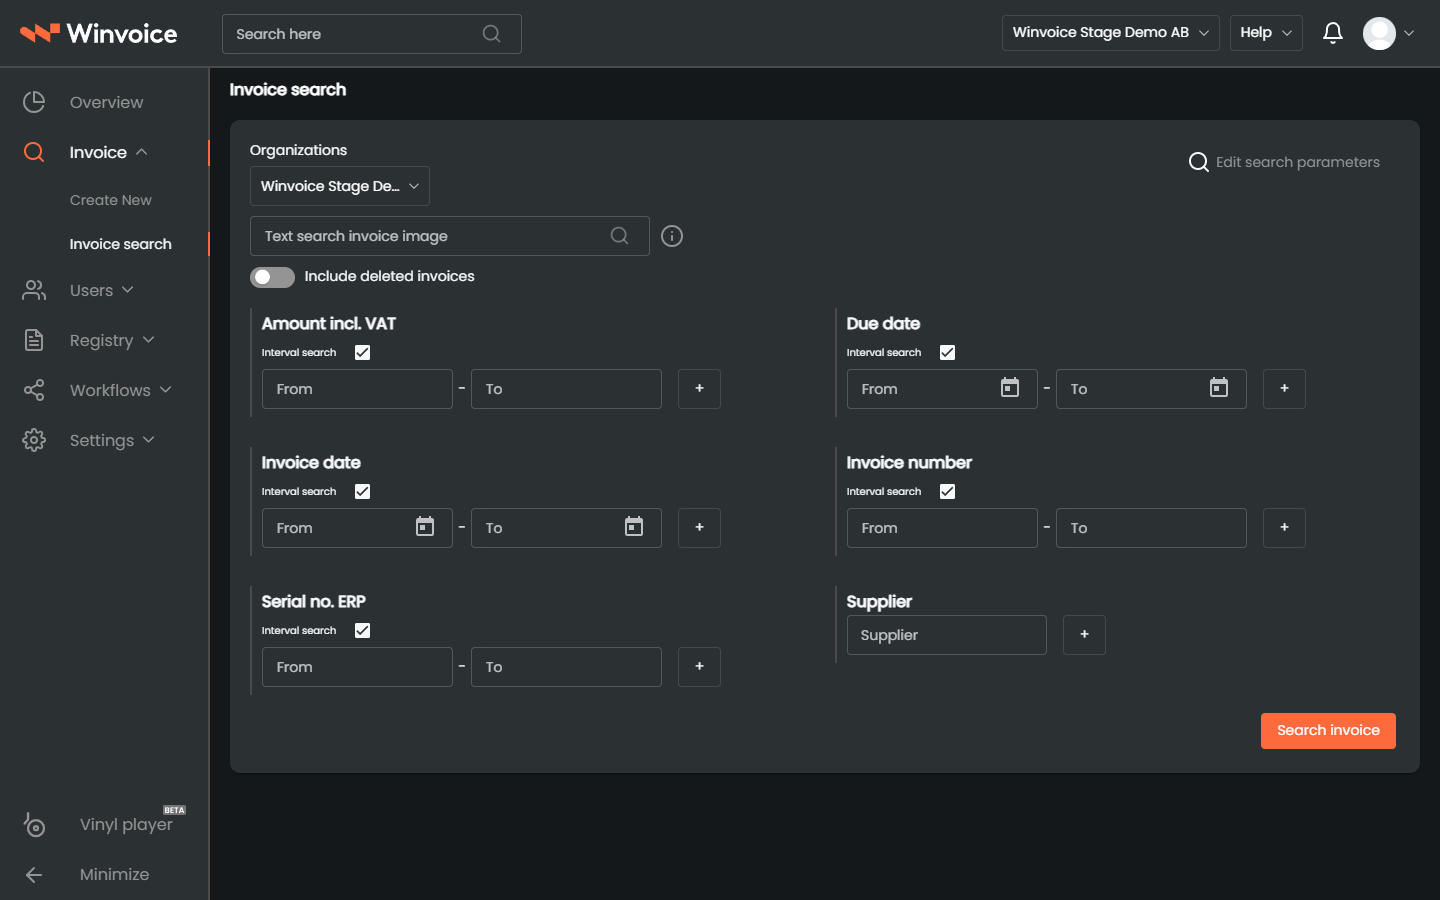Open the Winvoice Stage Demo AB company dropdown
The image size is (1440, 900).
point(1110,33)
